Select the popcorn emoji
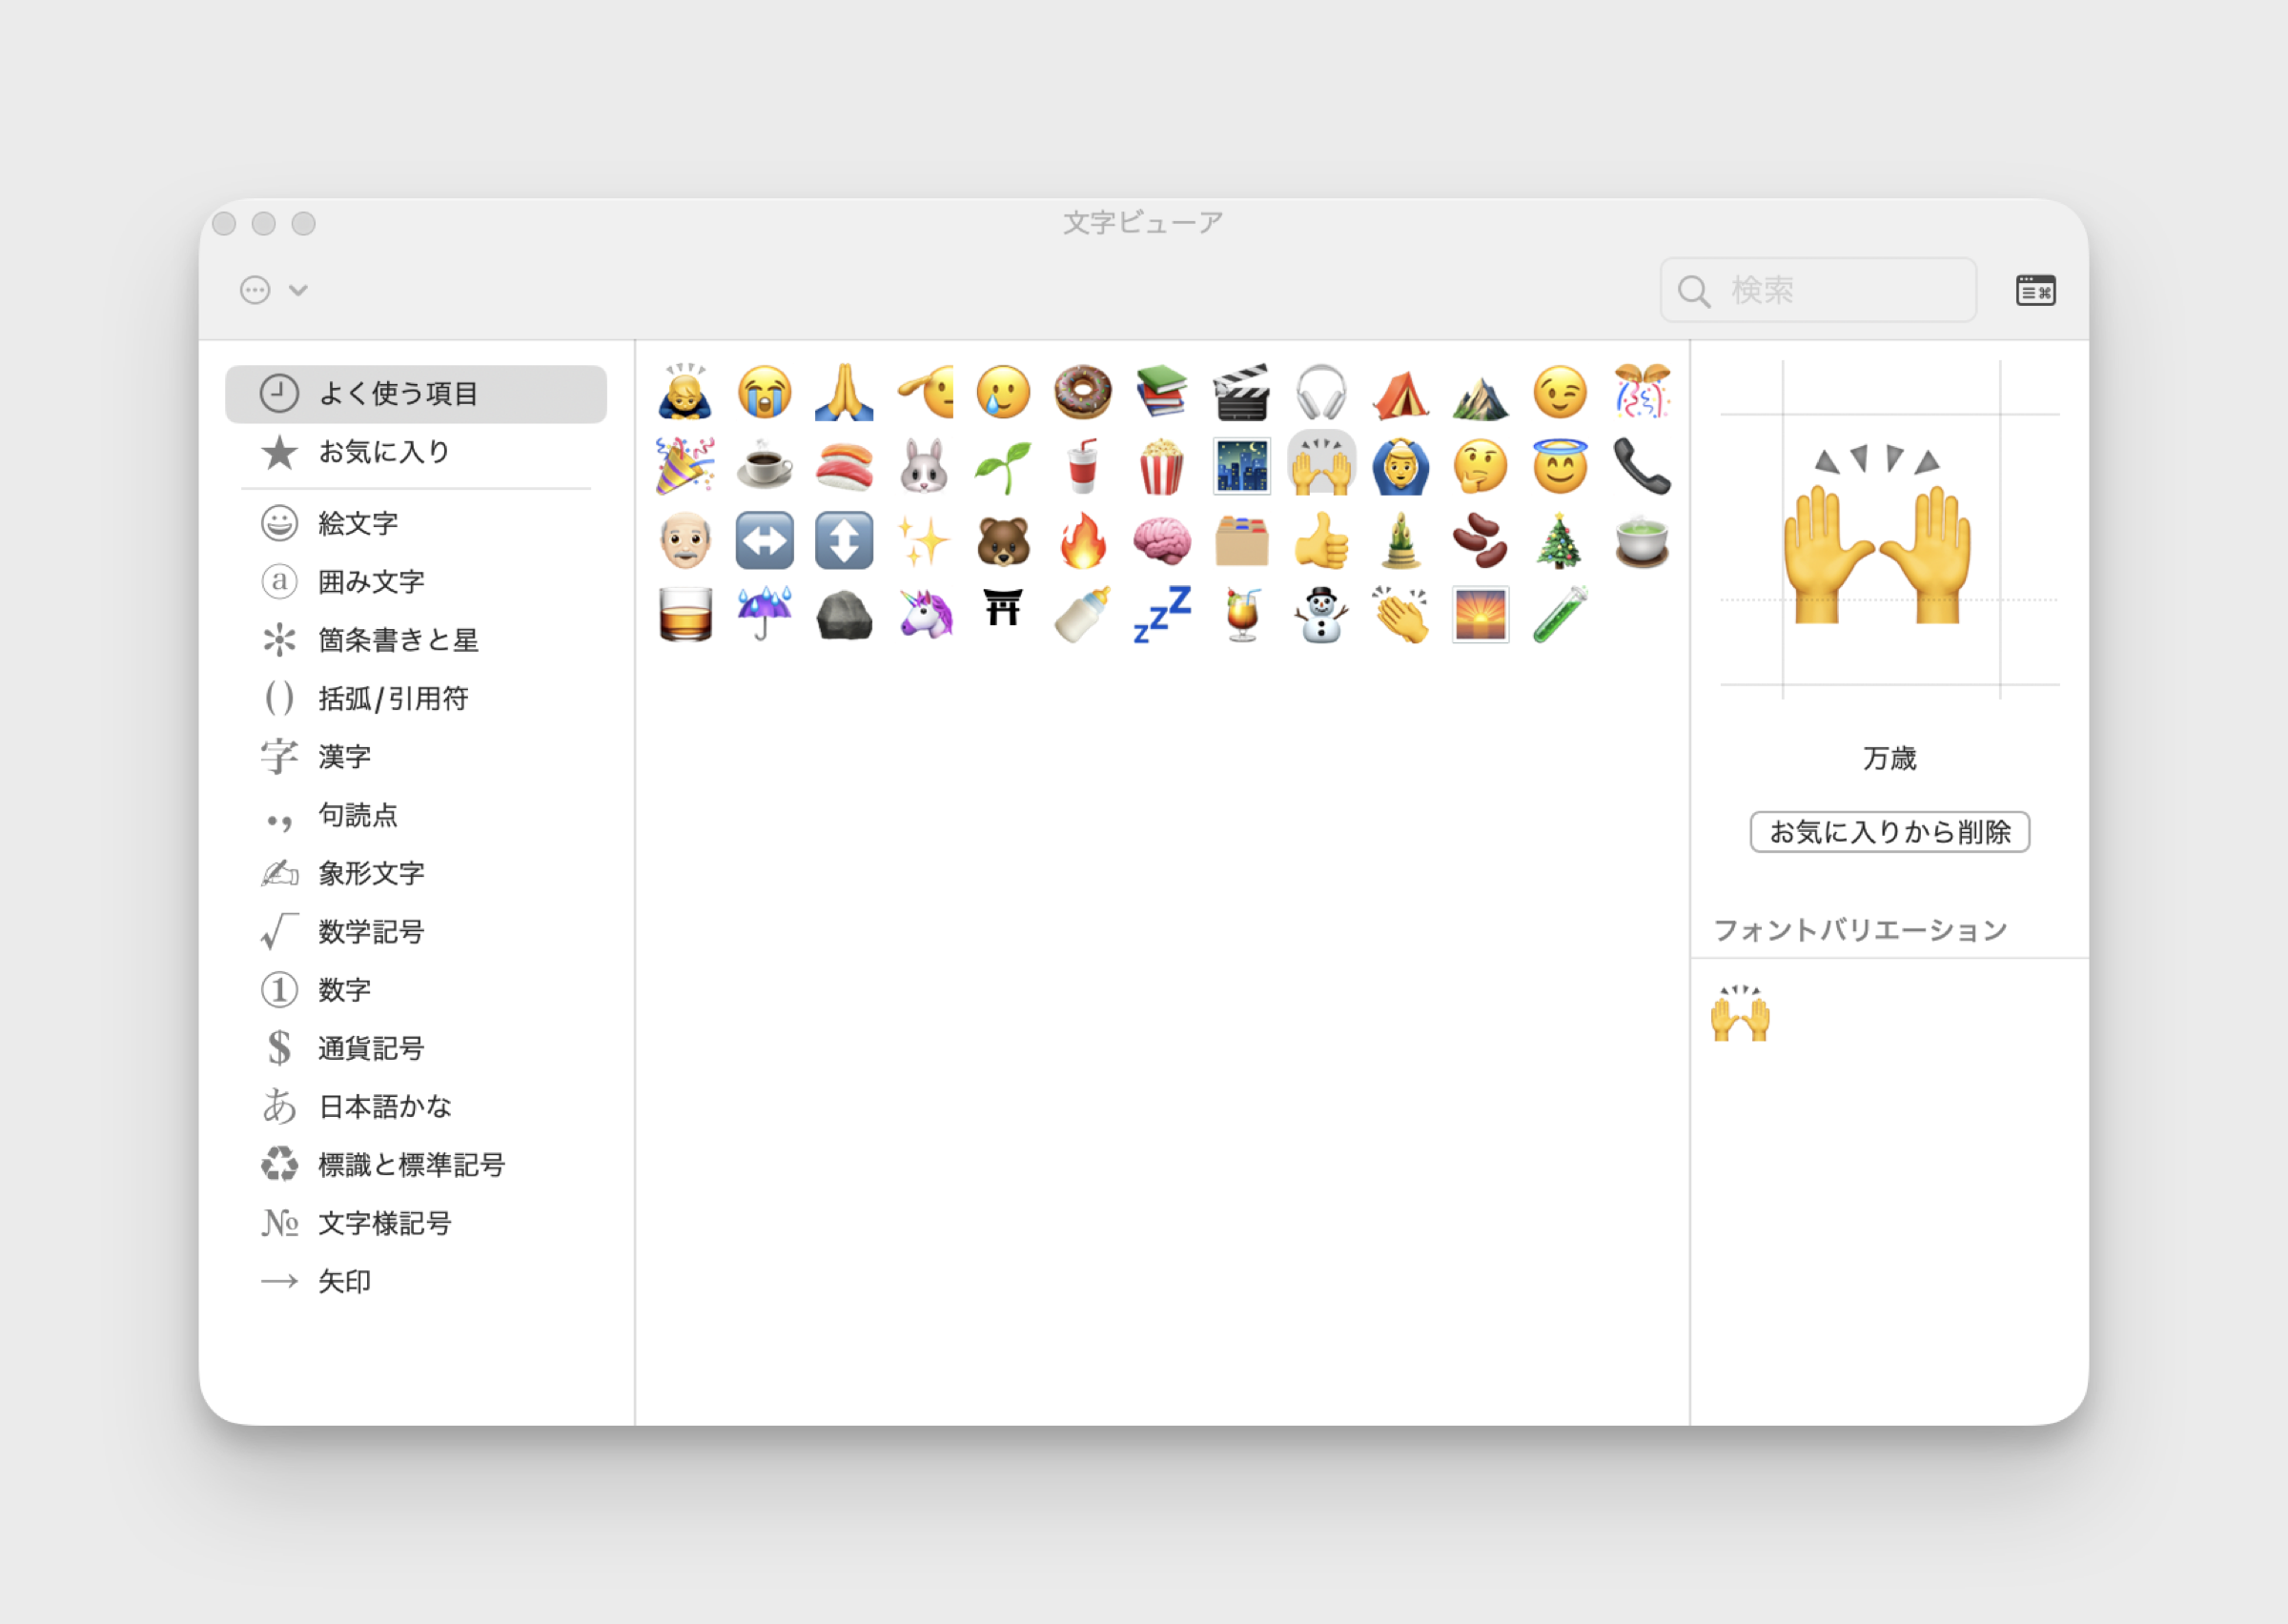2288x1624 pixels. click(1161, 467)
